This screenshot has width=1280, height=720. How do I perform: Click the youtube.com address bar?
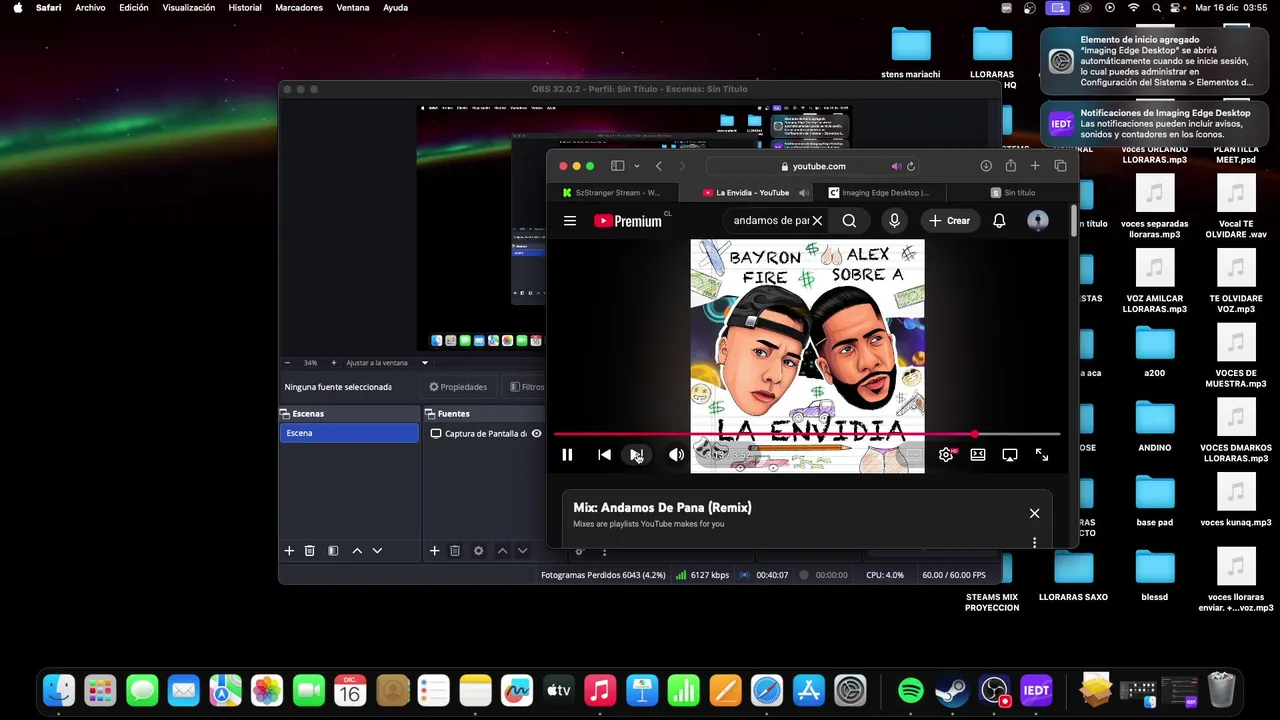(815, 166)
